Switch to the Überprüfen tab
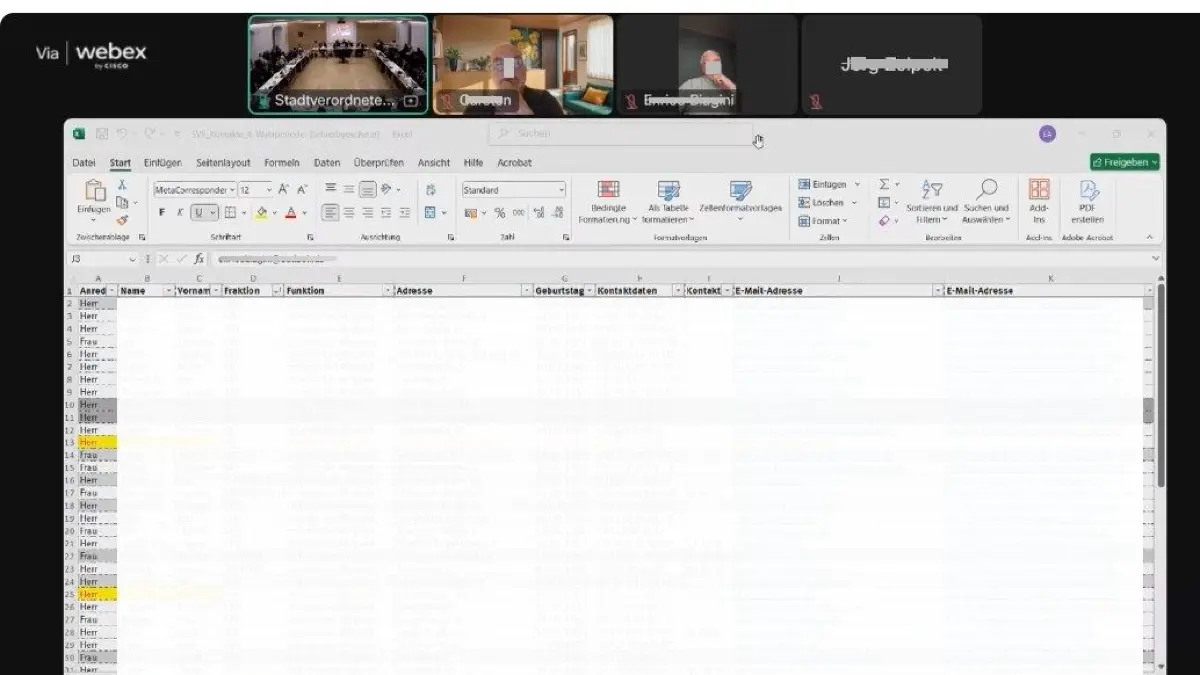The width and height of the screenshot is (1200, 675). (379, 163)
